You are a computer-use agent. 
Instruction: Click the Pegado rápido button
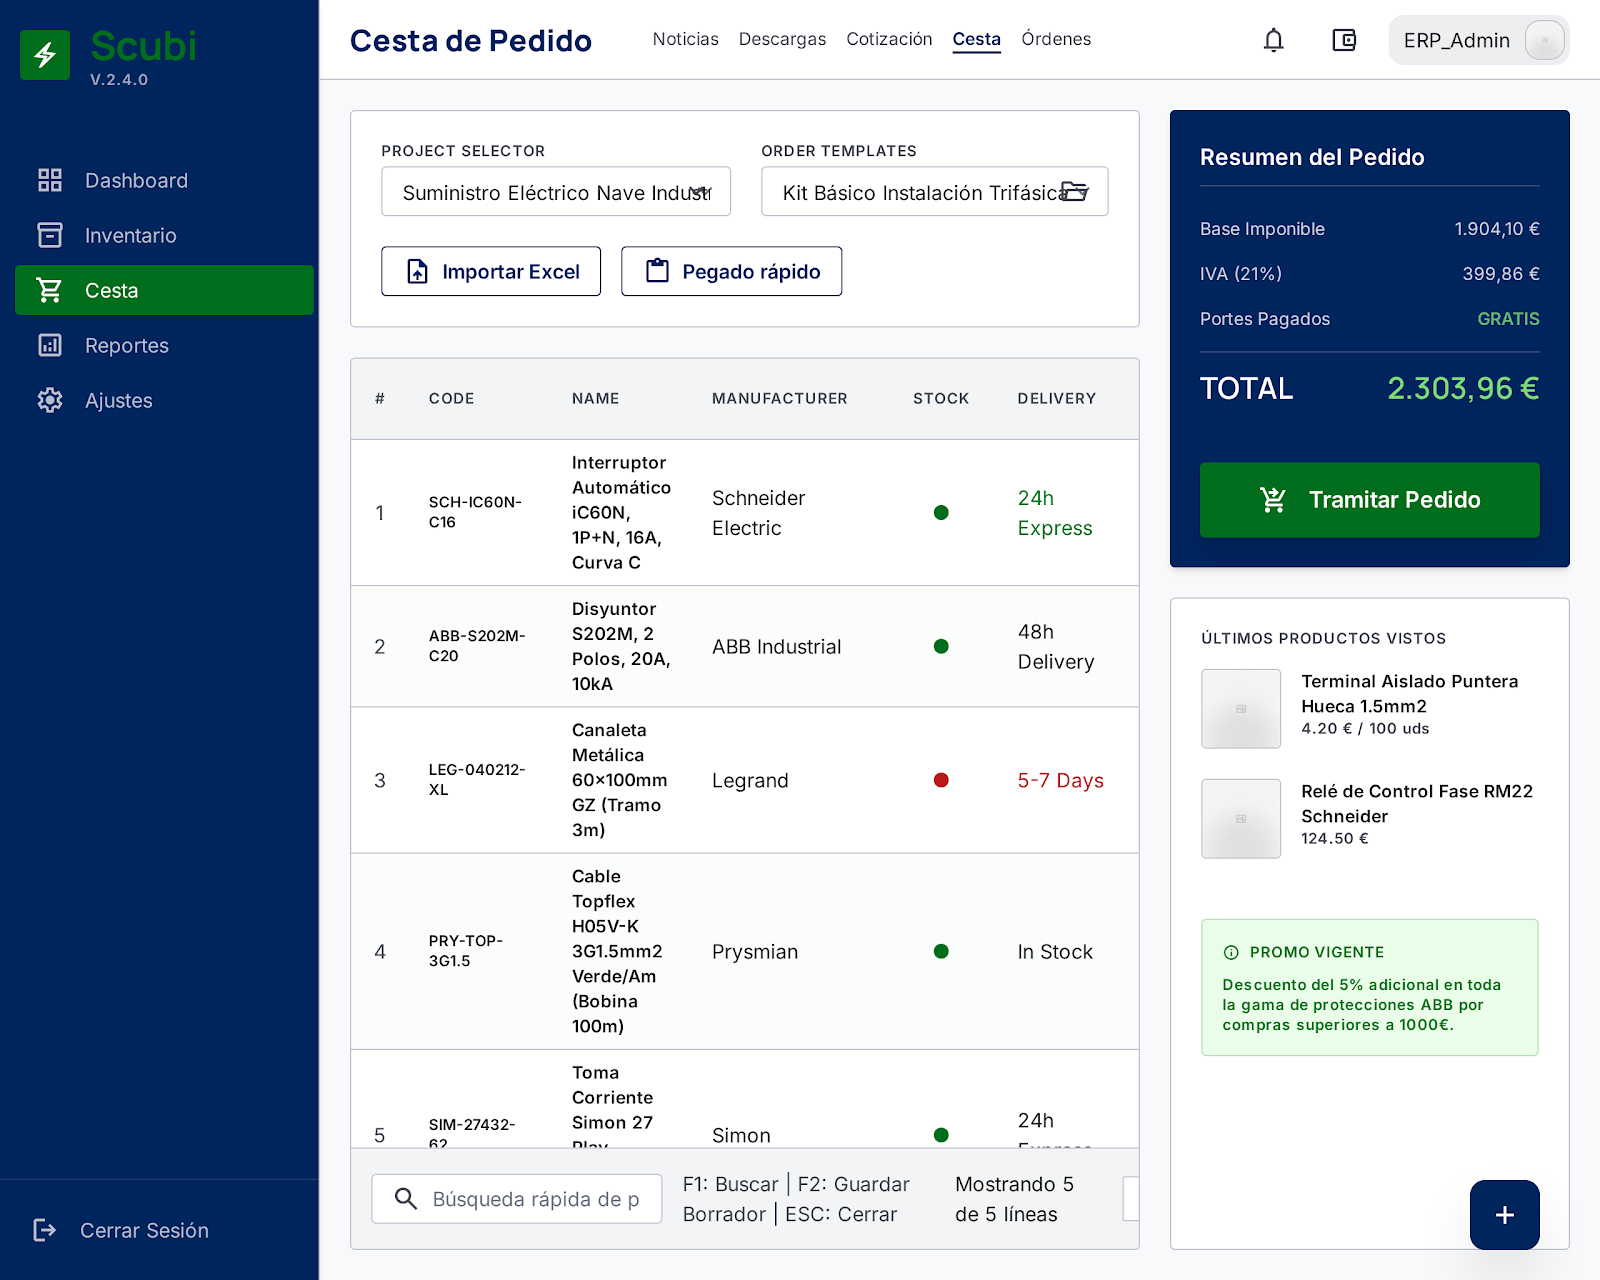click(731, 271)
